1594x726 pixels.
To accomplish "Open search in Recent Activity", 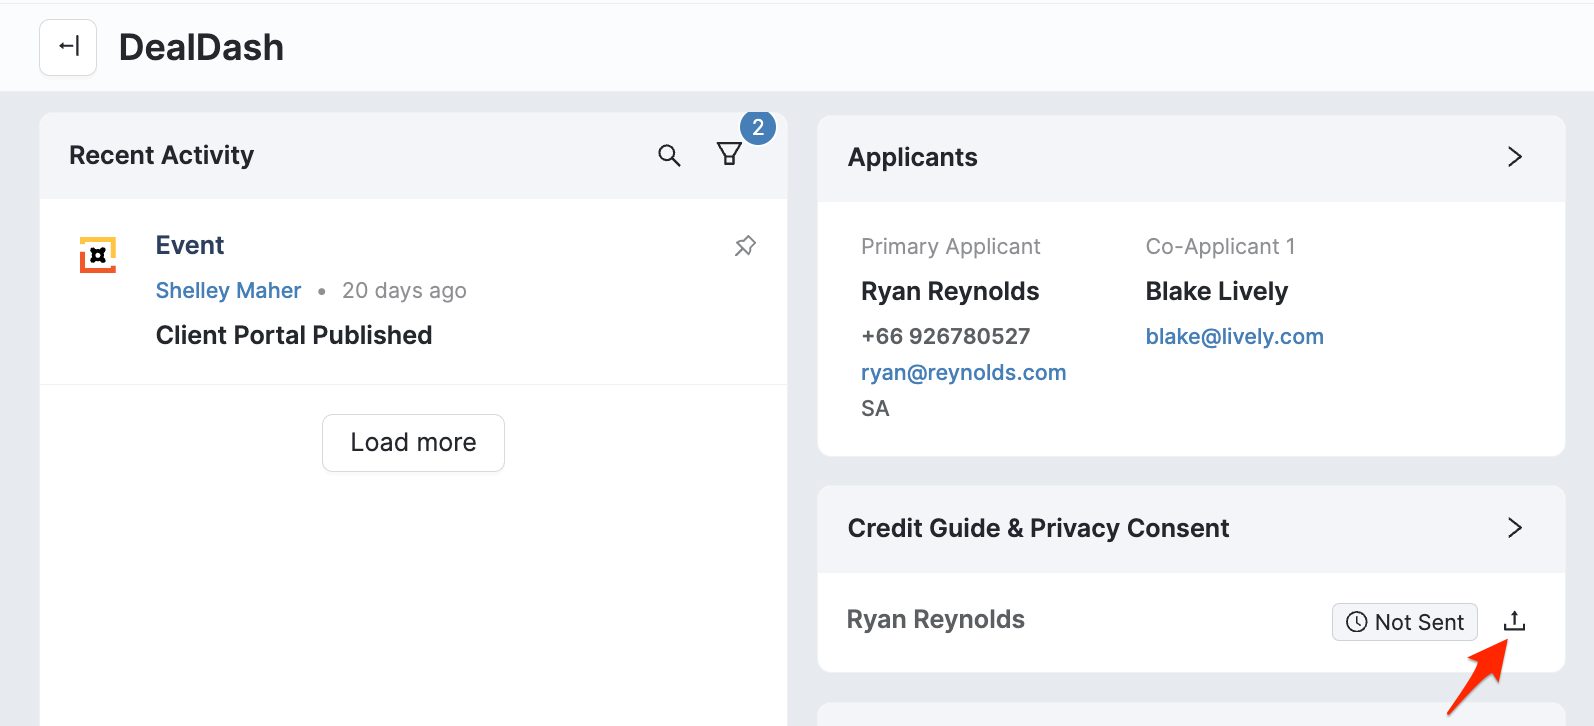I will pyautogui.click(x=669, y=155).
